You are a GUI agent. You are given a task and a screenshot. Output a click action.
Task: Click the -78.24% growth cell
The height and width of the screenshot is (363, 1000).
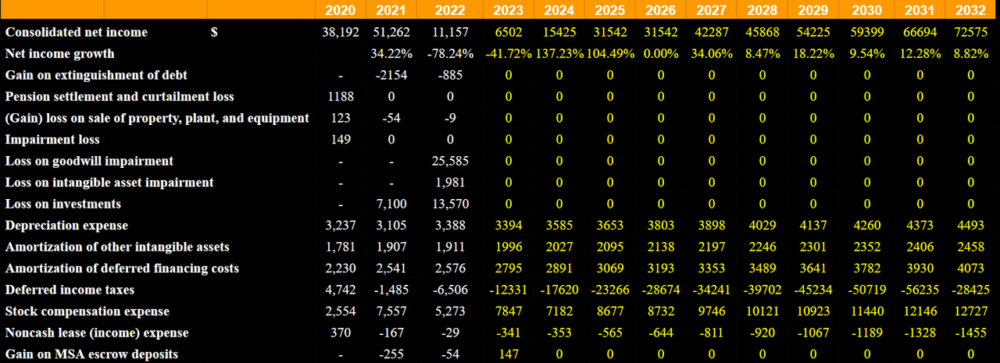450,54
